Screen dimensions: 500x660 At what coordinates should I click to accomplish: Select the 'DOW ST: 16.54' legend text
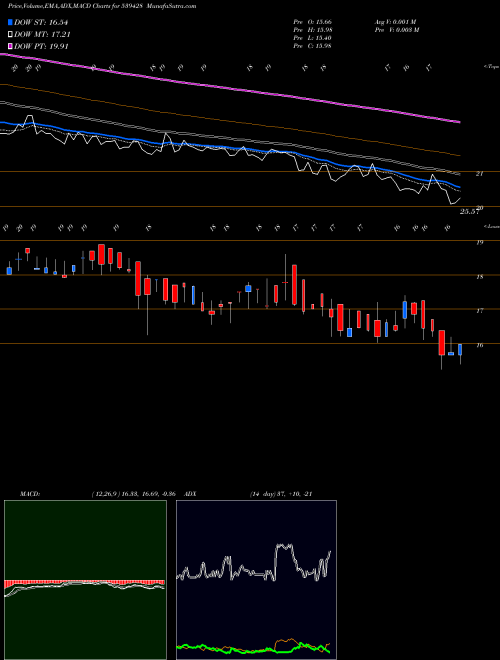click(41, 22)
